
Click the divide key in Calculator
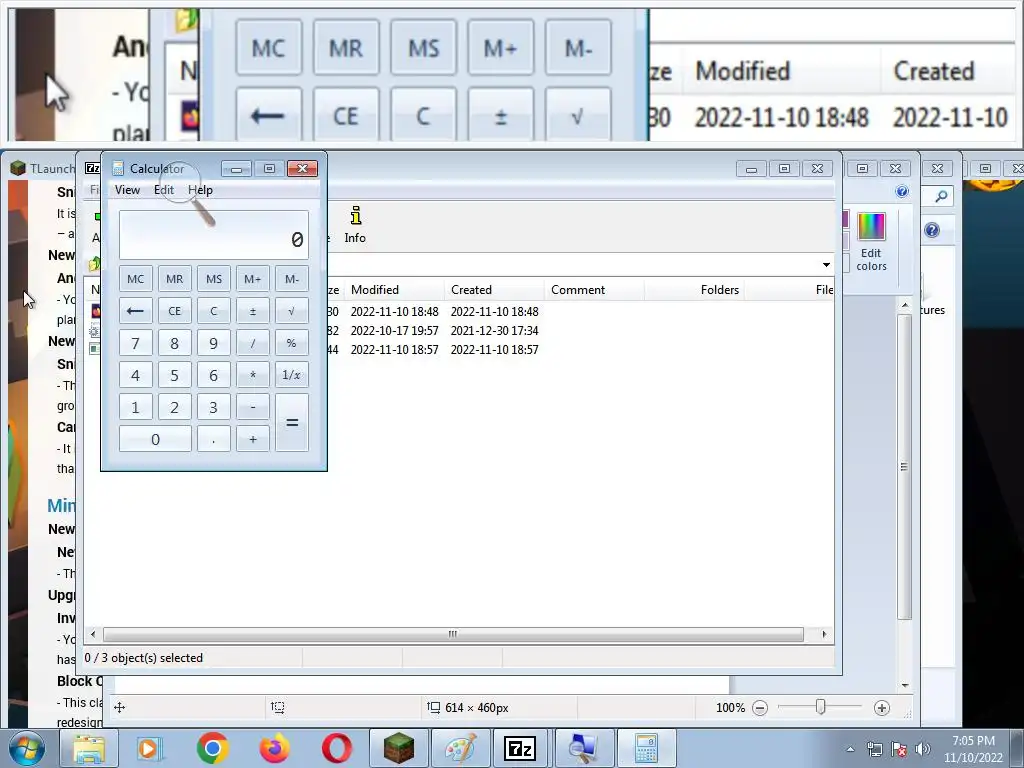click(253, 343)
